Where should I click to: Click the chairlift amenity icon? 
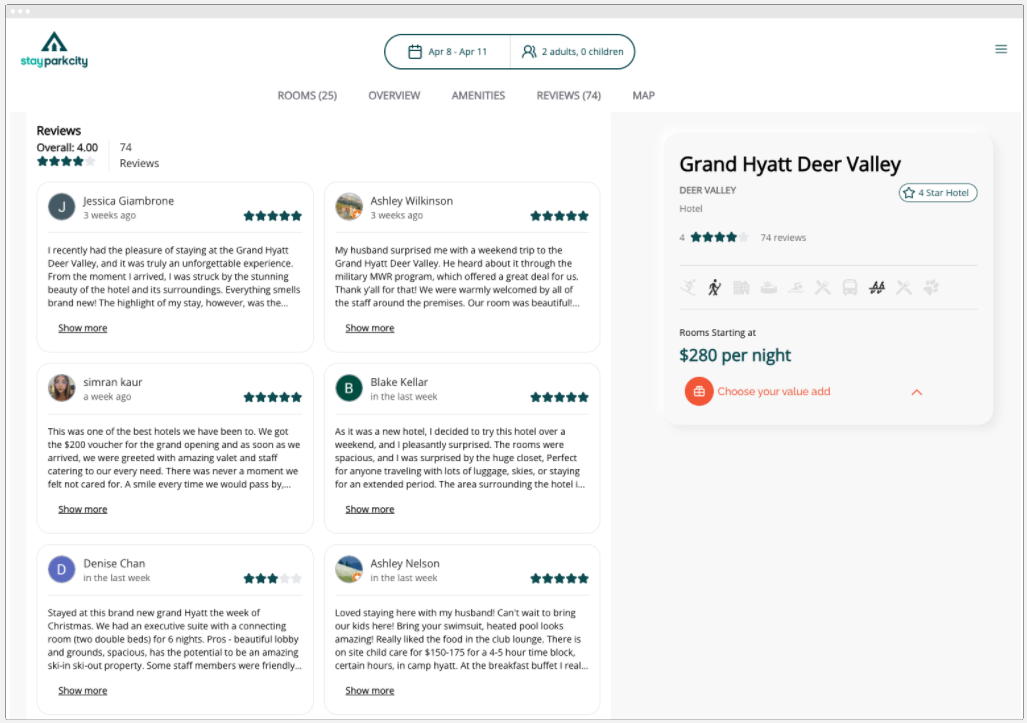click(x=877, y=287)
